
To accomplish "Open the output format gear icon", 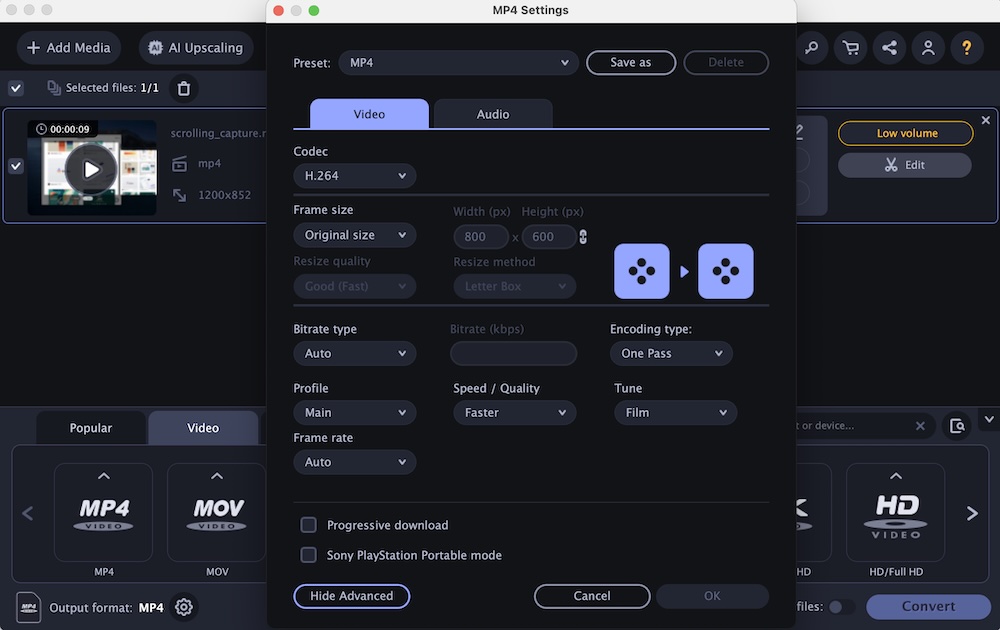I will pos(183,607).
